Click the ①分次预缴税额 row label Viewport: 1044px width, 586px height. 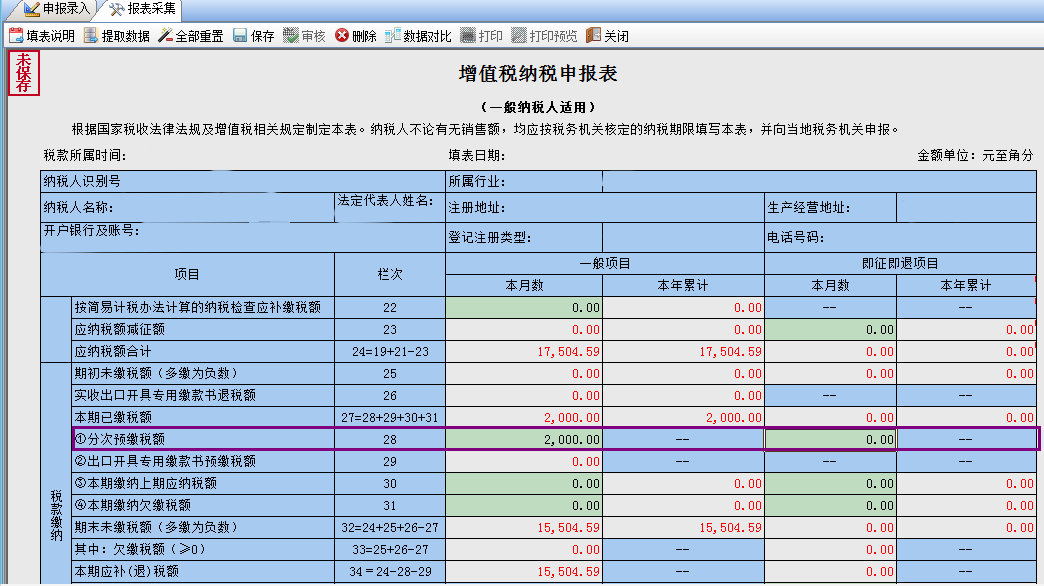[119, 440]
